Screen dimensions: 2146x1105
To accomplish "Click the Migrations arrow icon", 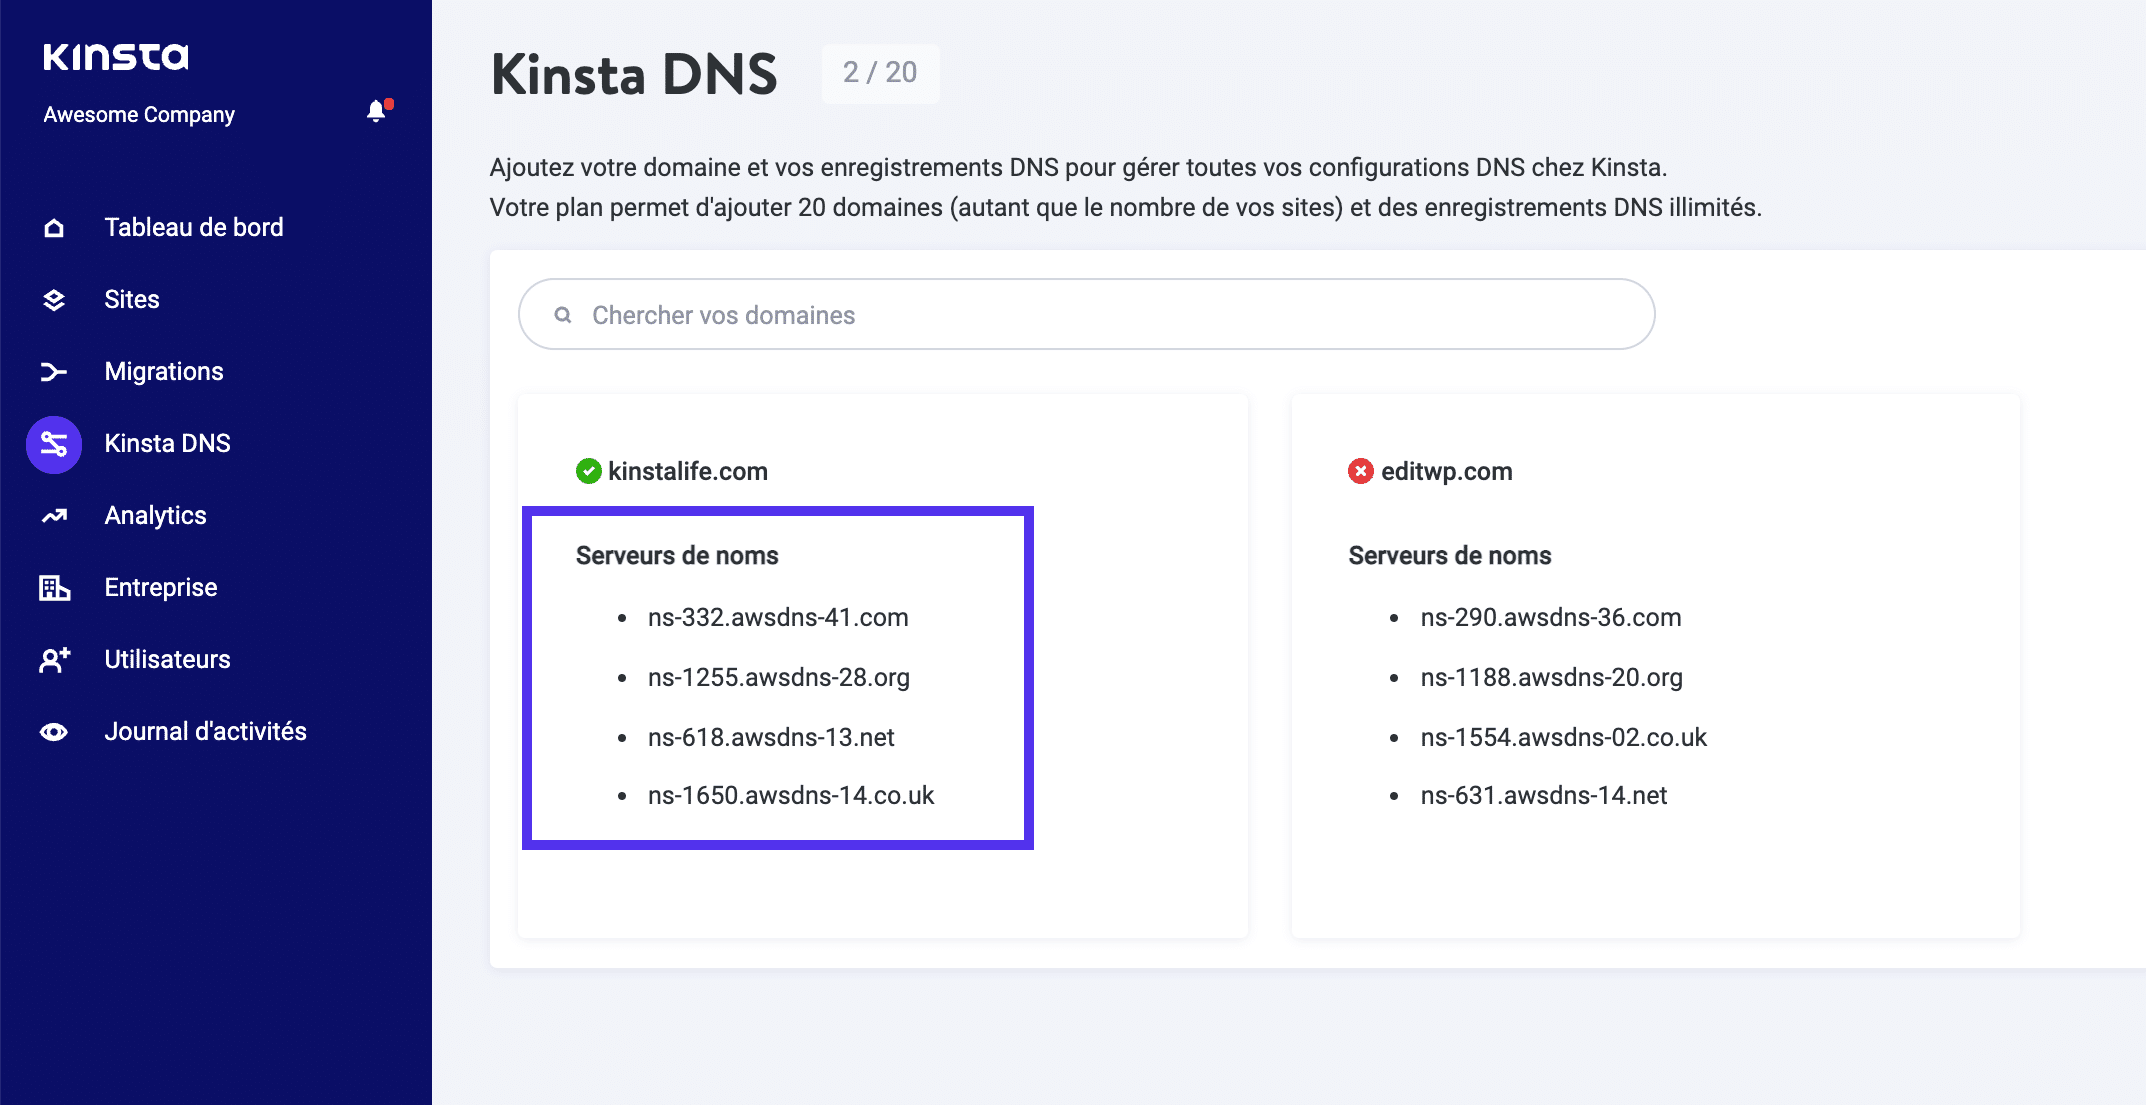I will [x=53, y=371].
